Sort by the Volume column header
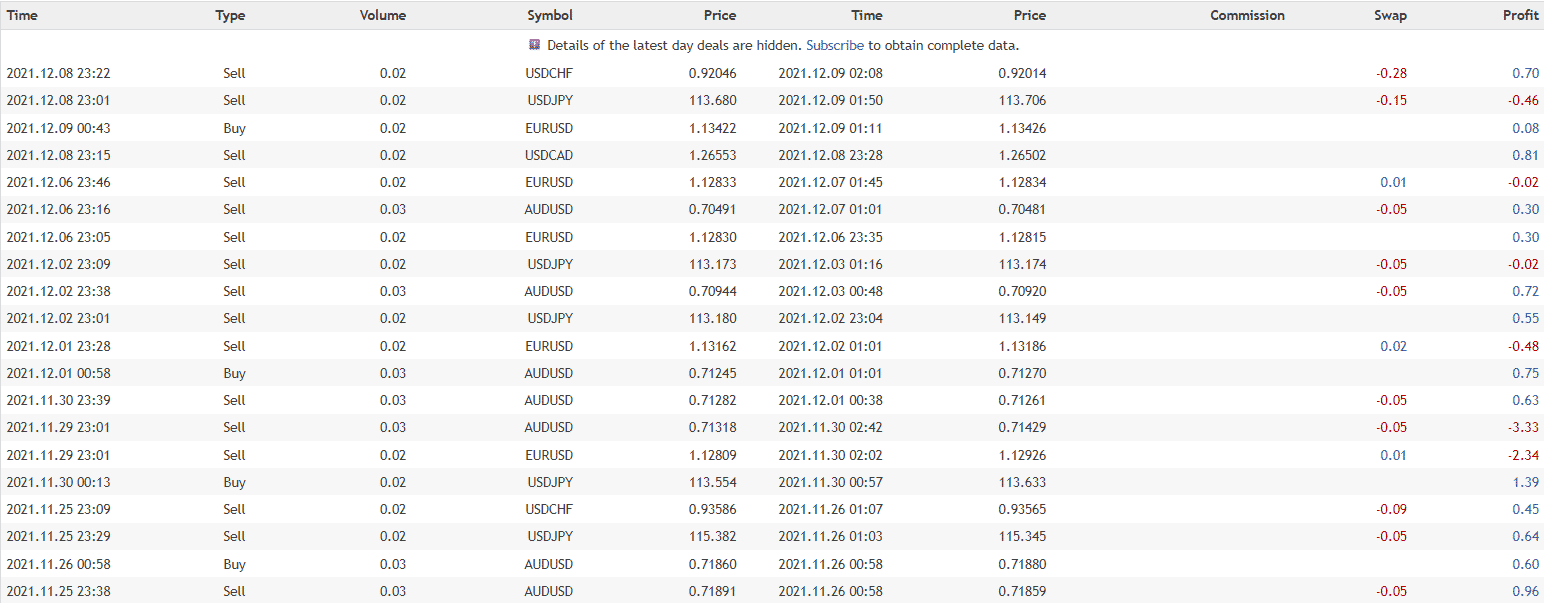Image resolution: width=1544 pixels, height=603 pixels. click(x=383, y=15)
